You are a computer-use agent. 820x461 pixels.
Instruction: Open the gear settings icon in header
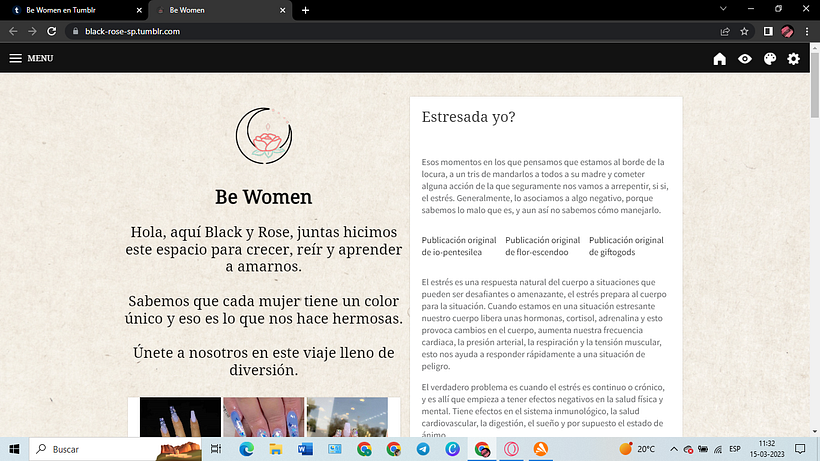[793, 59]
